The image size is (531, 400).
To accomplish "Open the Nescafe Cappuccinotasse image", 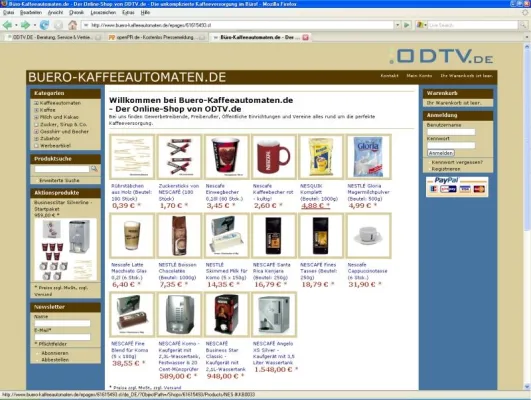I will point(368,236).
